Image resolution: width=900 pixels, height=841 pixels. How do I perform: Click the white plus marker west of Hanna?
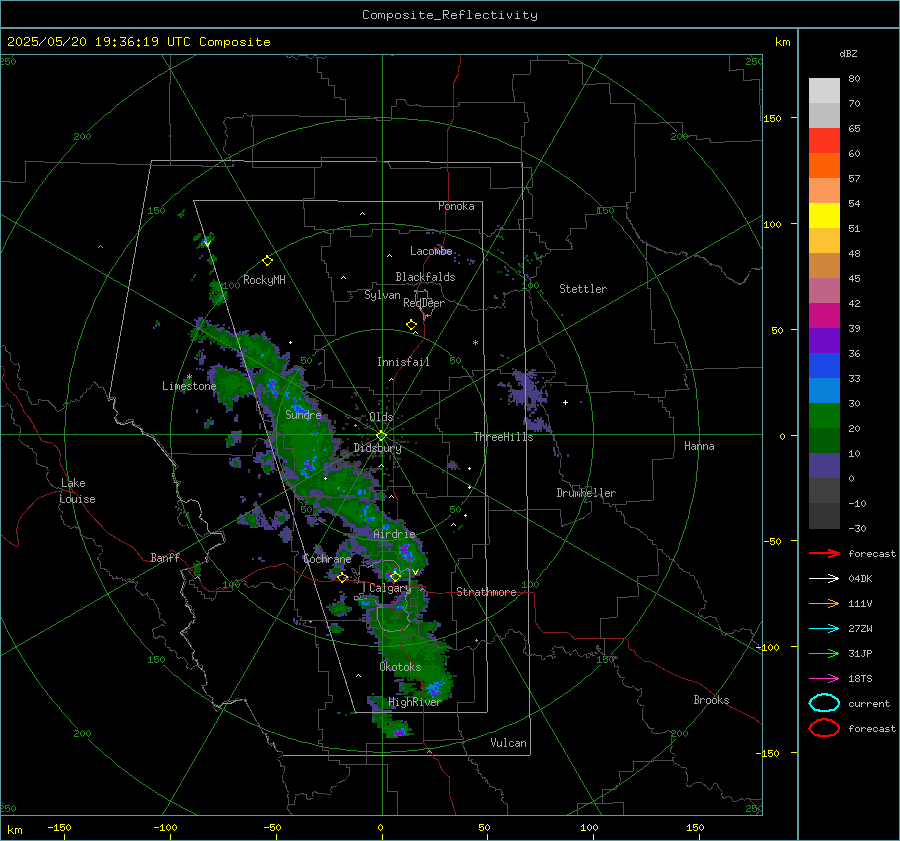coord(565,402)
